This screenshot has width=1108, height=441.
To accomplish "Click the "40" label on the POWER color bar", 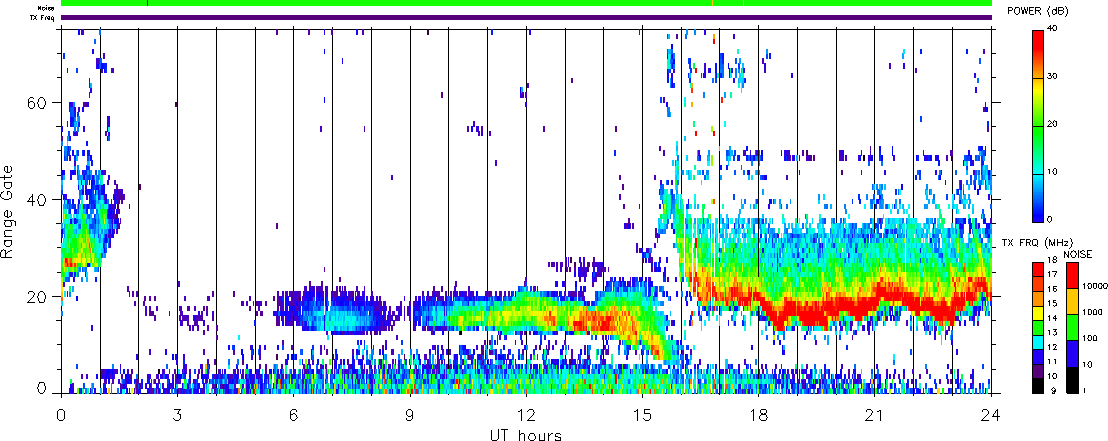I will tap(1052, 30).
